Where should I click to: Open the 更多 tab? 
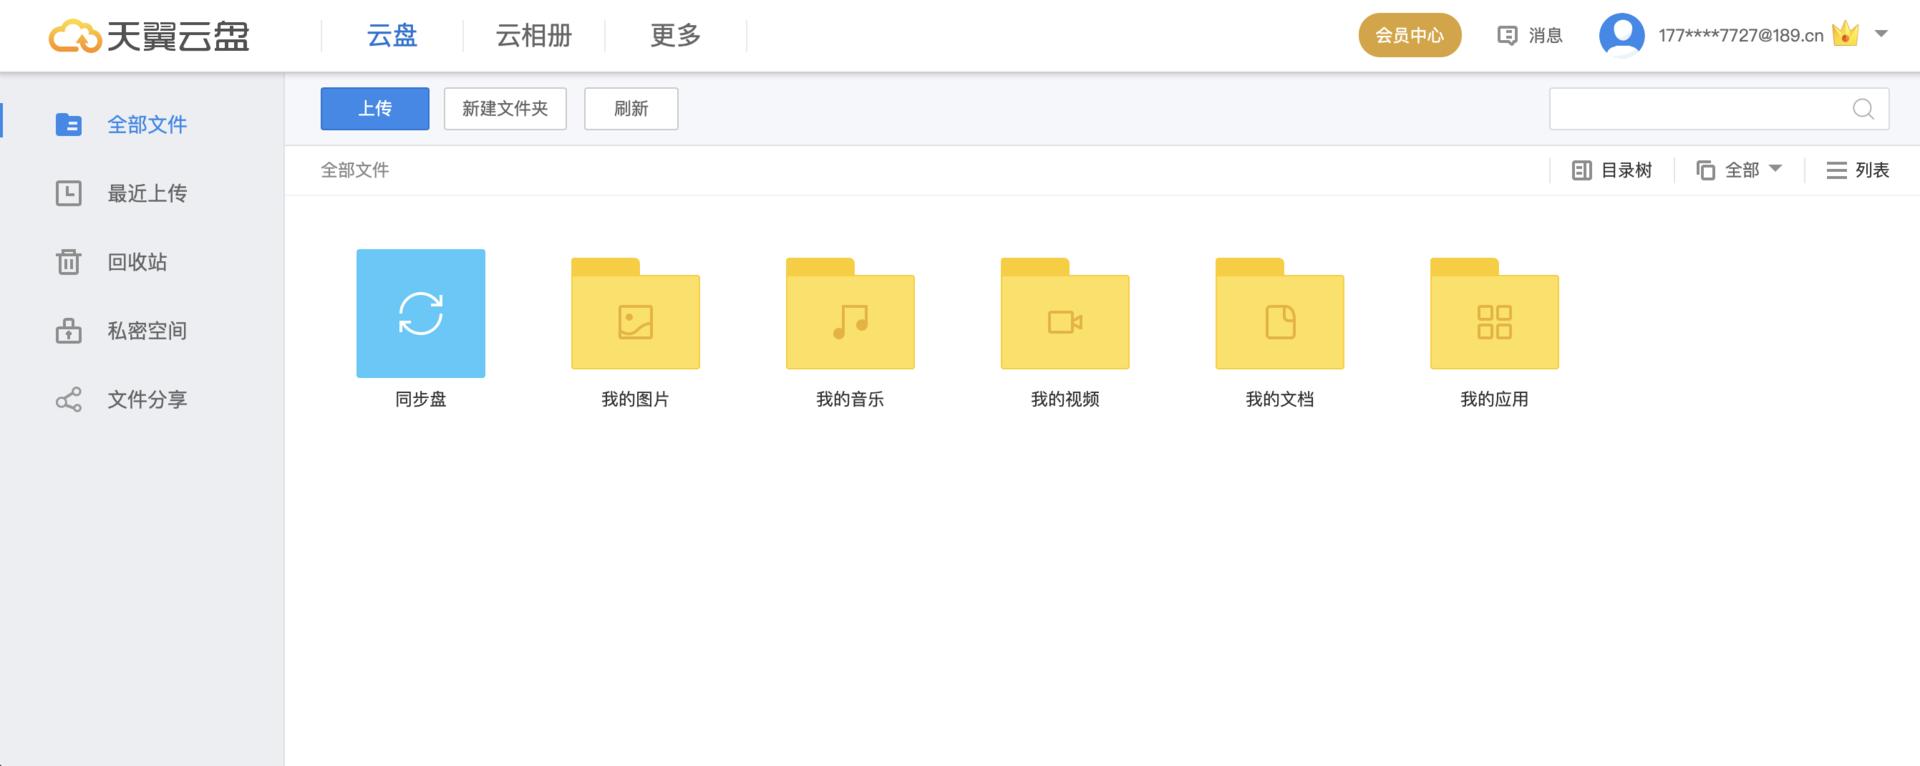pos(675,36)
